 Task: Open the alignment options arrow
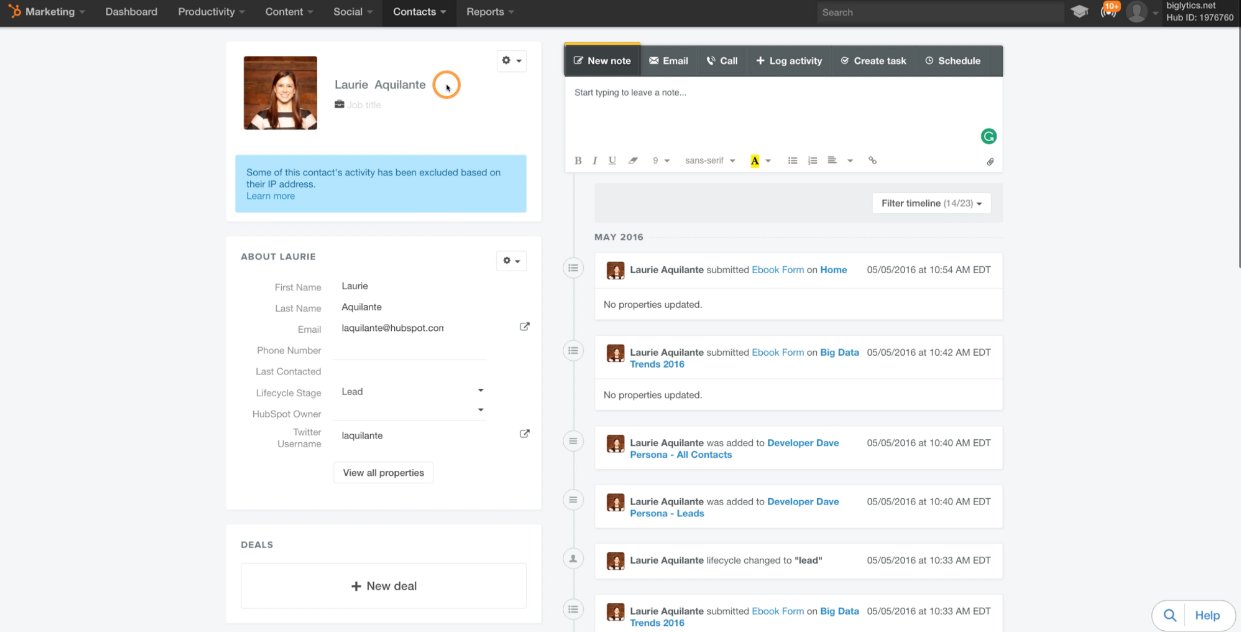[x=850, y=161]
